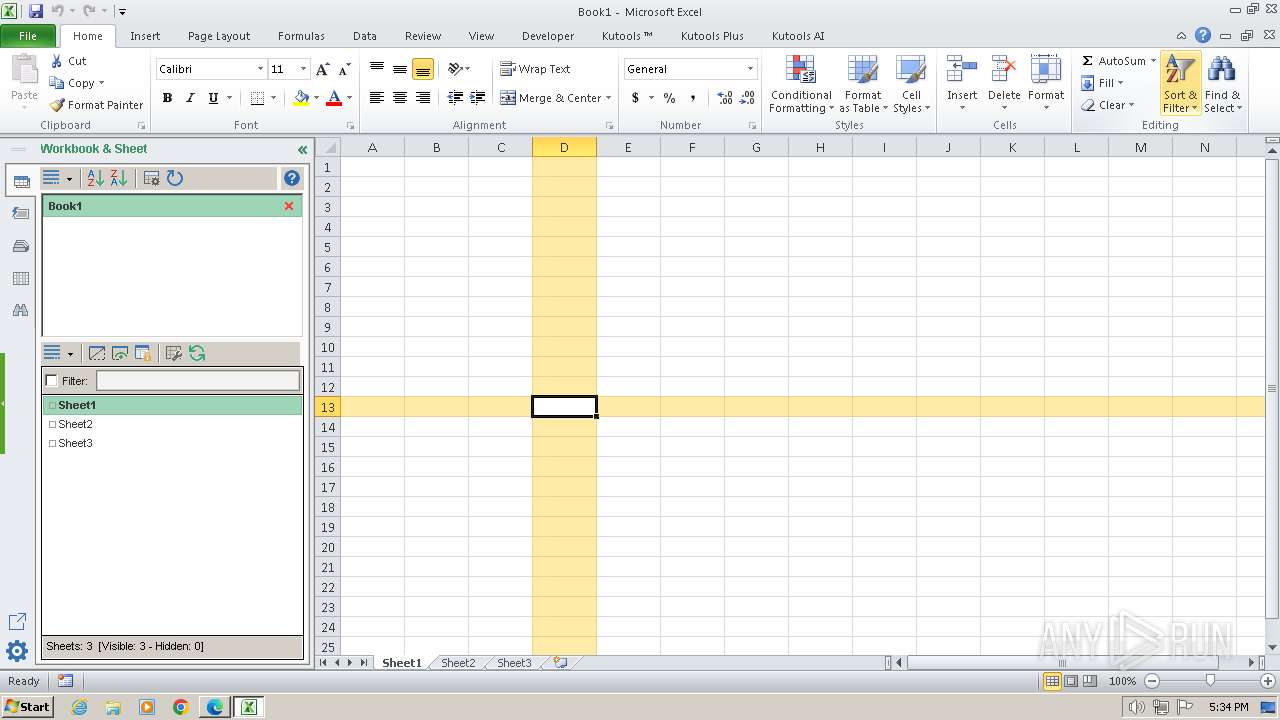Image resolution: width=1280 pixels, height=720 pixels.
Task: Open the Kutools pane help icon
Action: click(x=292, y=178)
